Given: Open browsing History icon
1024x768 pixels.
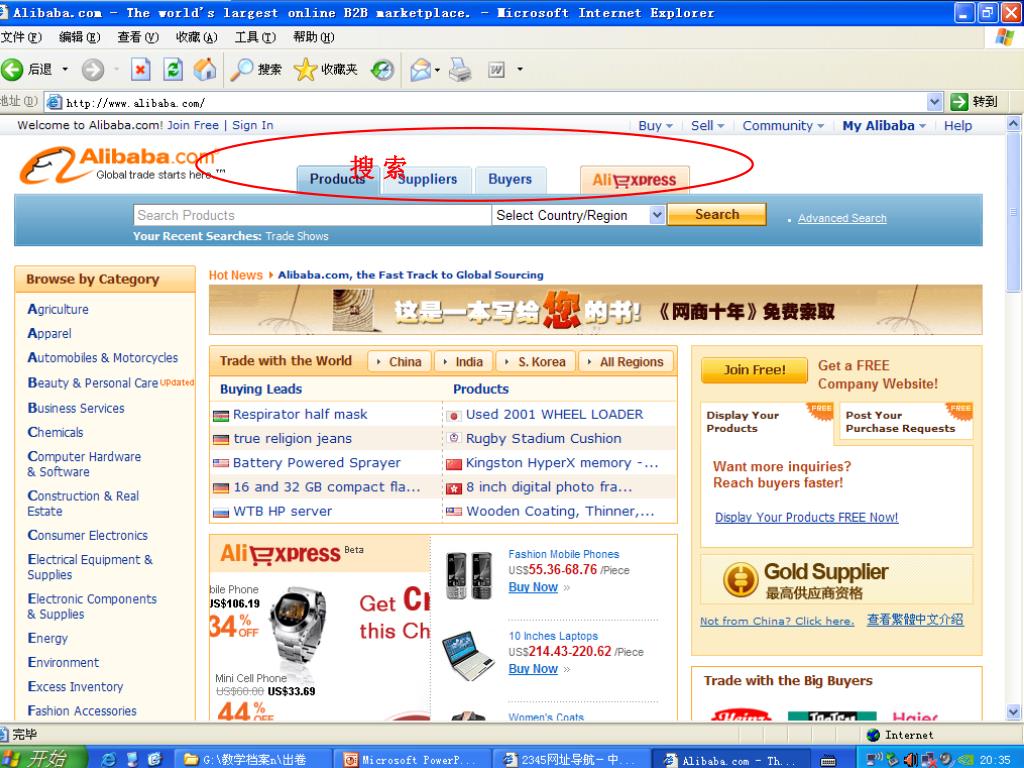Looking at the screenshot, I should click(x=383, y=69).
